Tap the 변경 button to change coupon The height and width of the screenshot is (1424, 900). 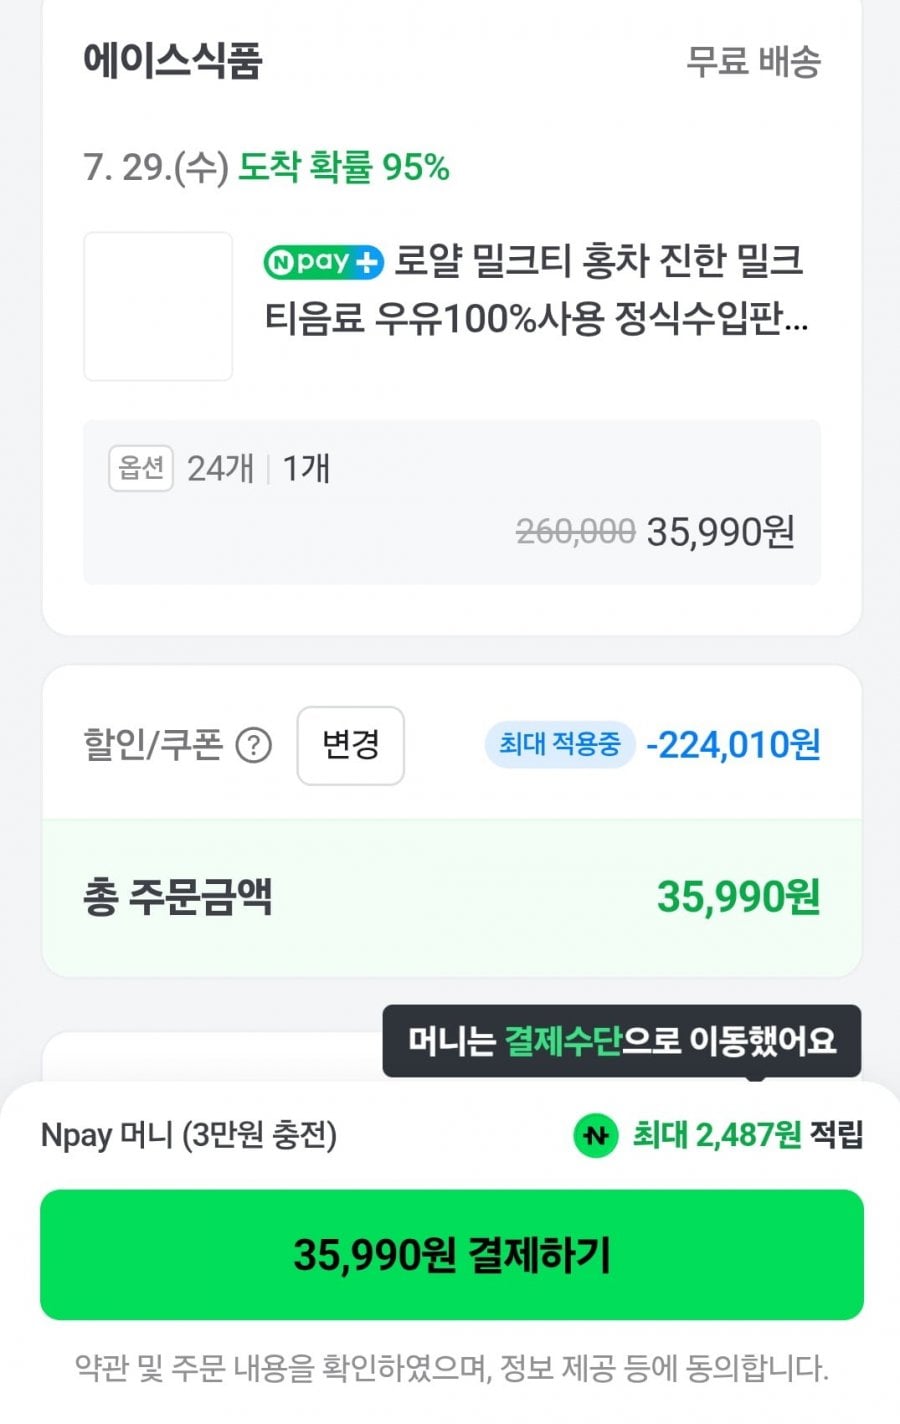click(350, 745)
